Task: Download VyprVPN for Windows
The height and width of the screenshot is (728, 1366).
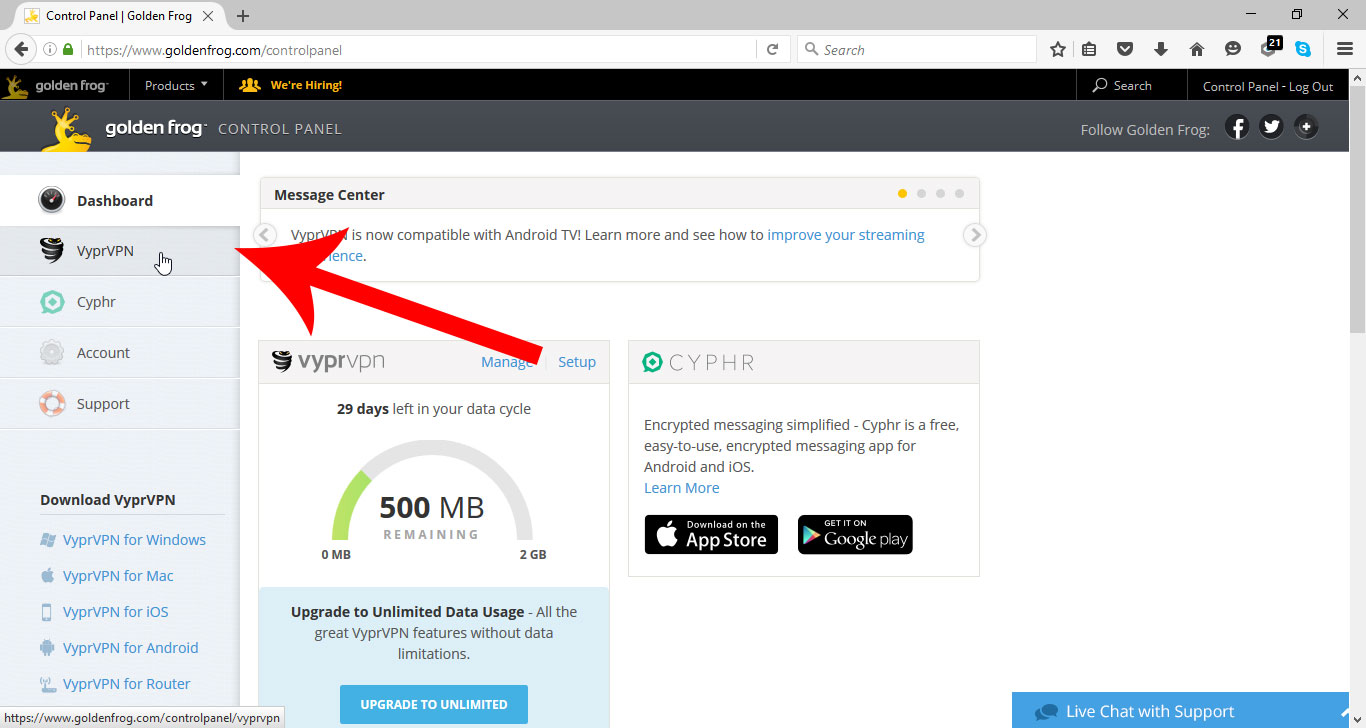Action: 134,540
